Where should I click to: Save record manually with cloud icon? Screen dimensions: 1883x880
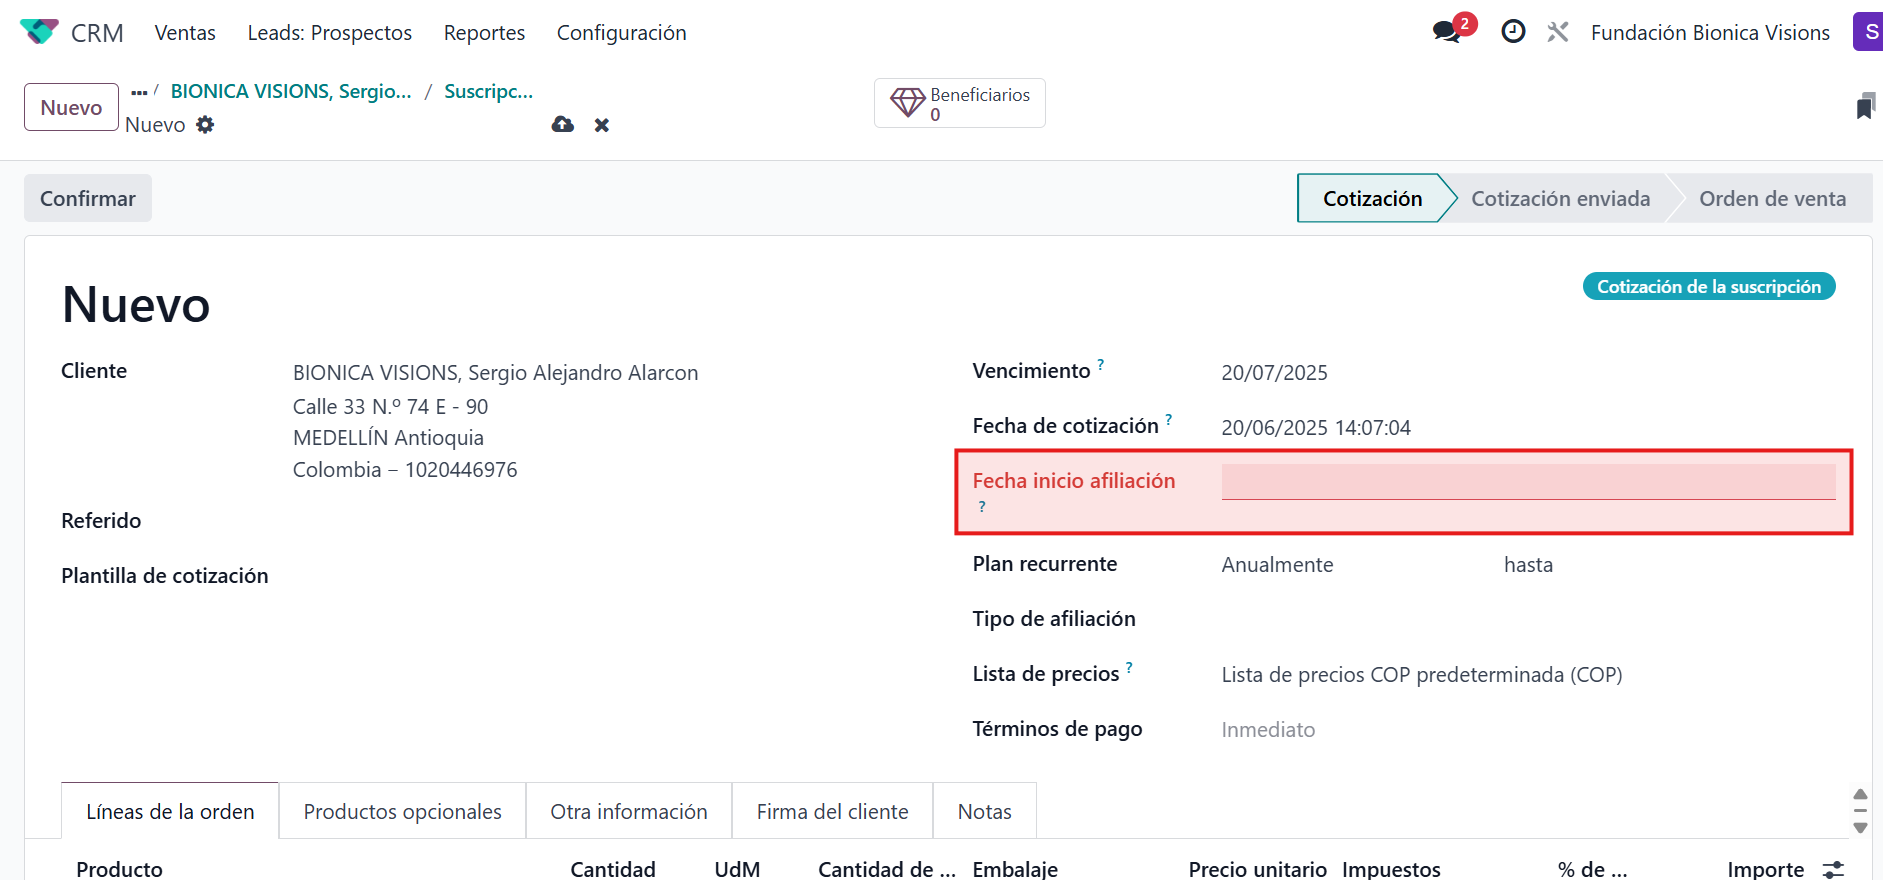[x=563, y=125]
